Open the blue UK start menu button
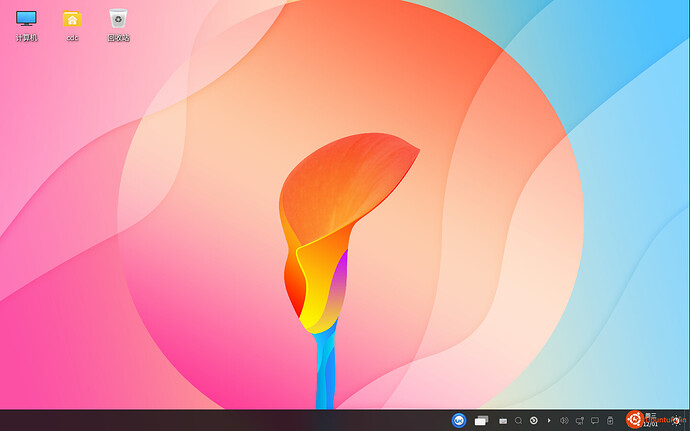Screen dimensions: 690x431 (459, 420)
